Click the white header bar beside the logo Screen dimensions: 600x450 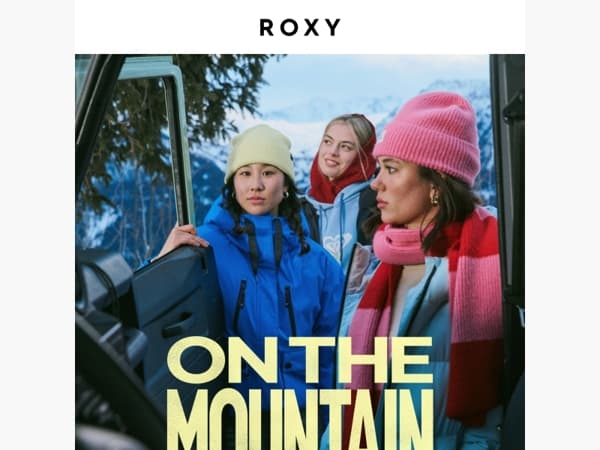tap(432, 27)
